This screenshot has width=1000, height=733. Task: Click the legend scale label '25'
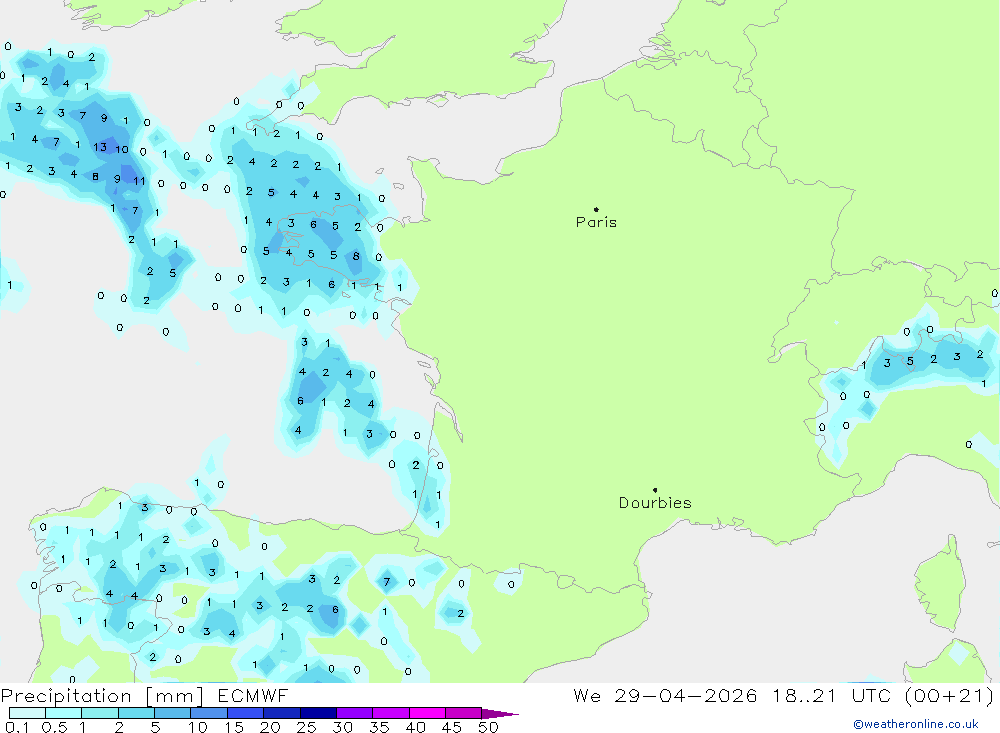pyautogui.click(x=307, y=727)
